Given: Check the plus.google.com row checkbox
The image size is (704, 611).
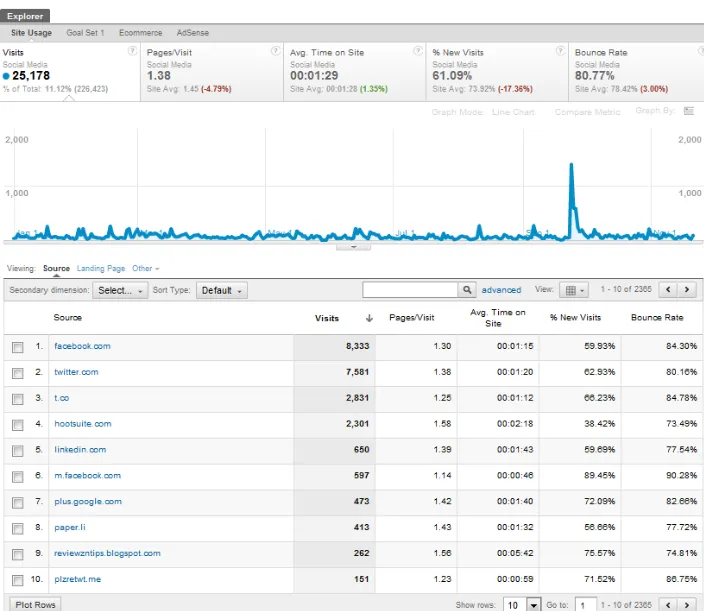Looking at the screenshot, I should point(18,502).
